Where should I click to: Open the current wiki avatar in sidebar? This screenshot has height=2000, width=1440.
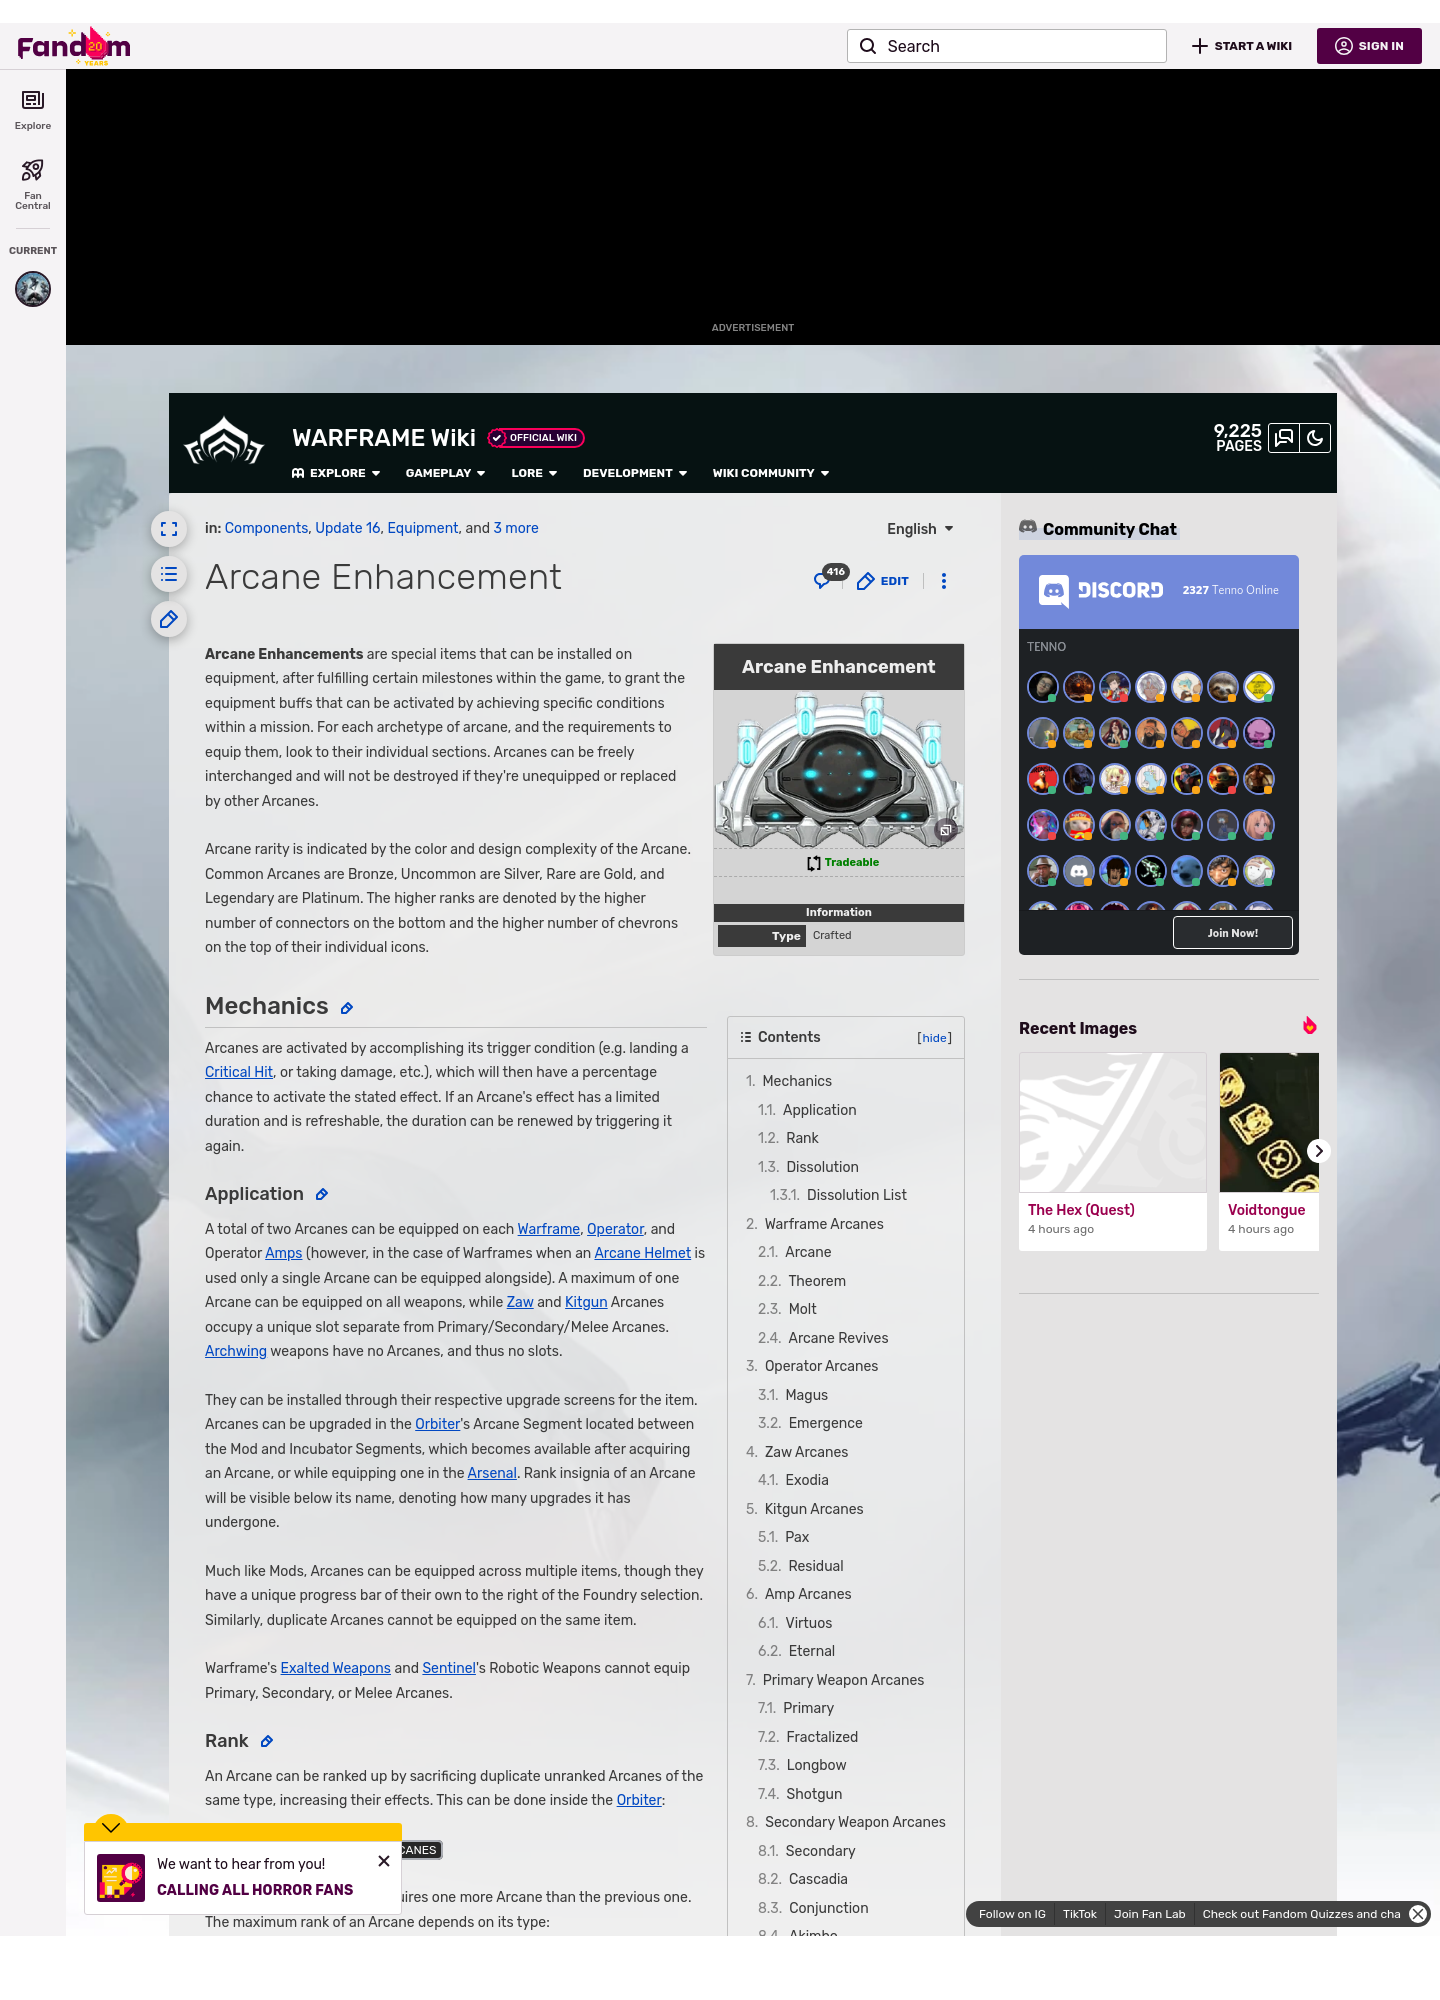33,289
